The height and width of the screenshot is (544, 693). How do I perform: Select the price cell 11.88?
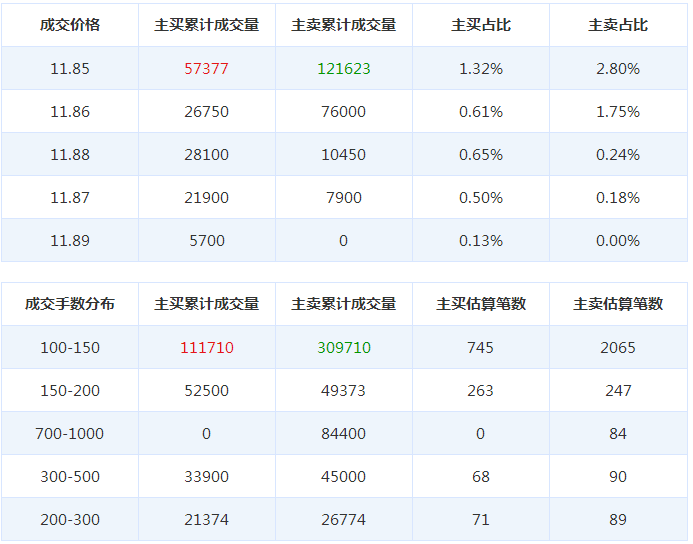coord(70,155)
